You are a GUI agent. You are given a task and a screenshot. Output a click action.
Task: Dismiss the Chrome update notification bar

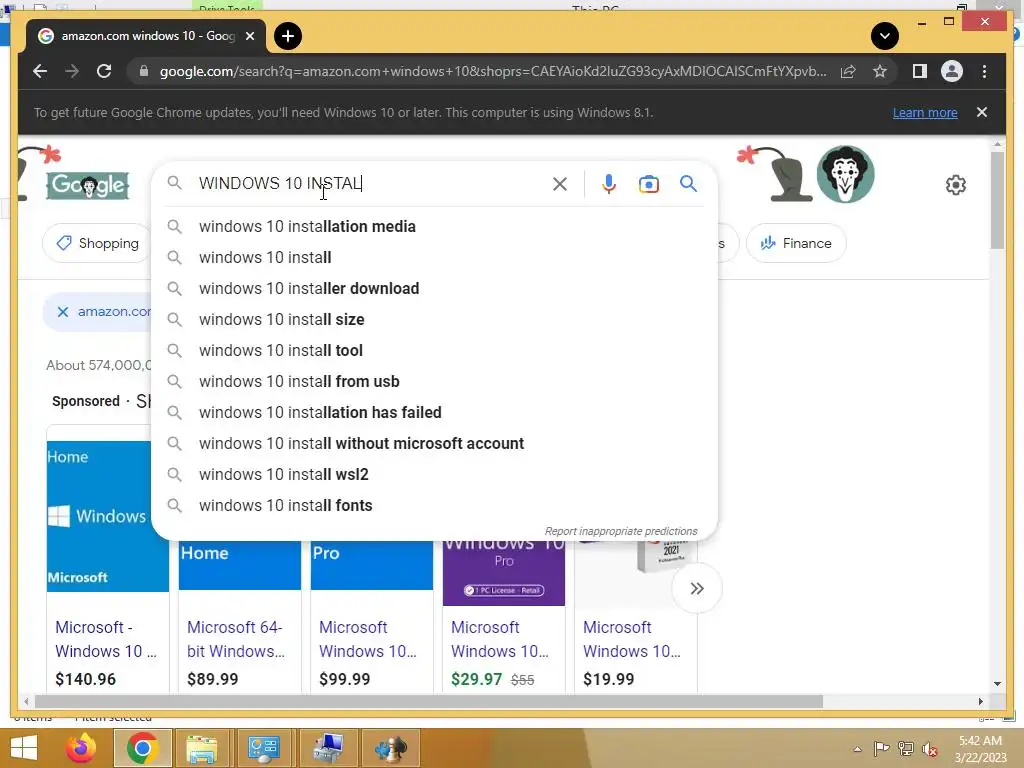[x=982, y=112]
